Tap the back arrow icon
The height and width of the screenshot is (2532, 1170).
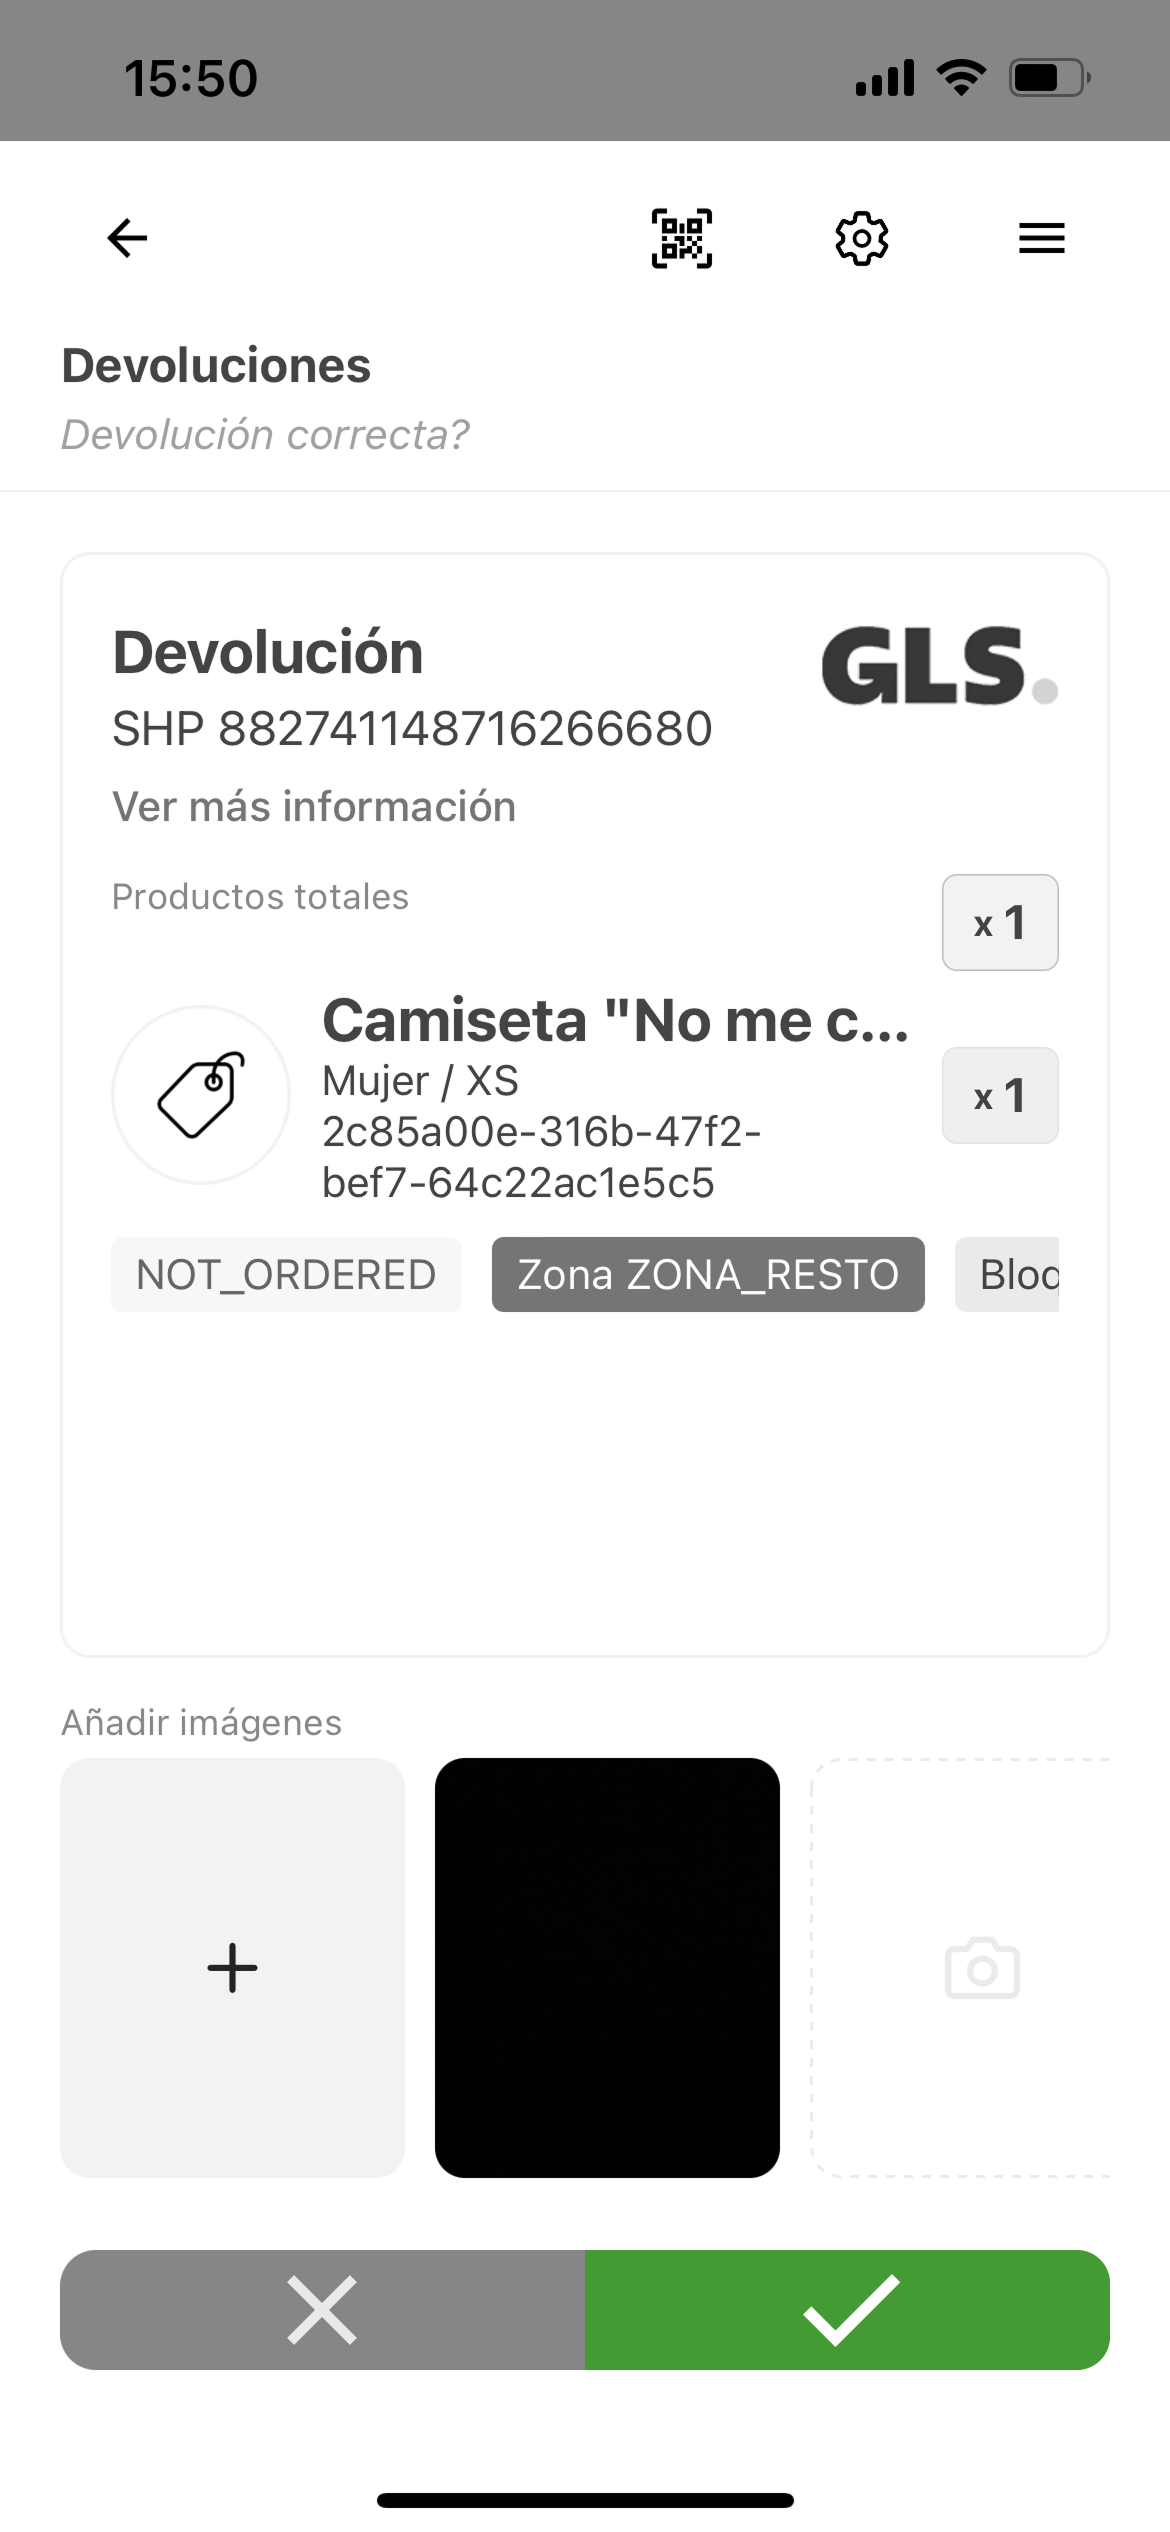click(127, 238)
